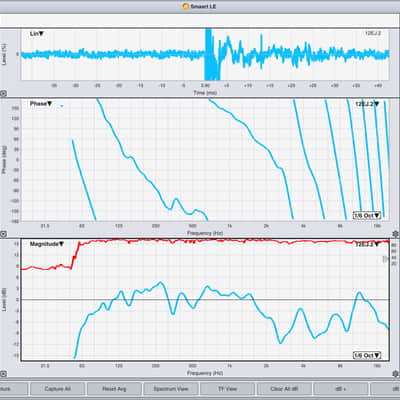
Task: Click the 12EJ.2 label in impulse pane
Action: pyautogui.click(x=373, y=33)
